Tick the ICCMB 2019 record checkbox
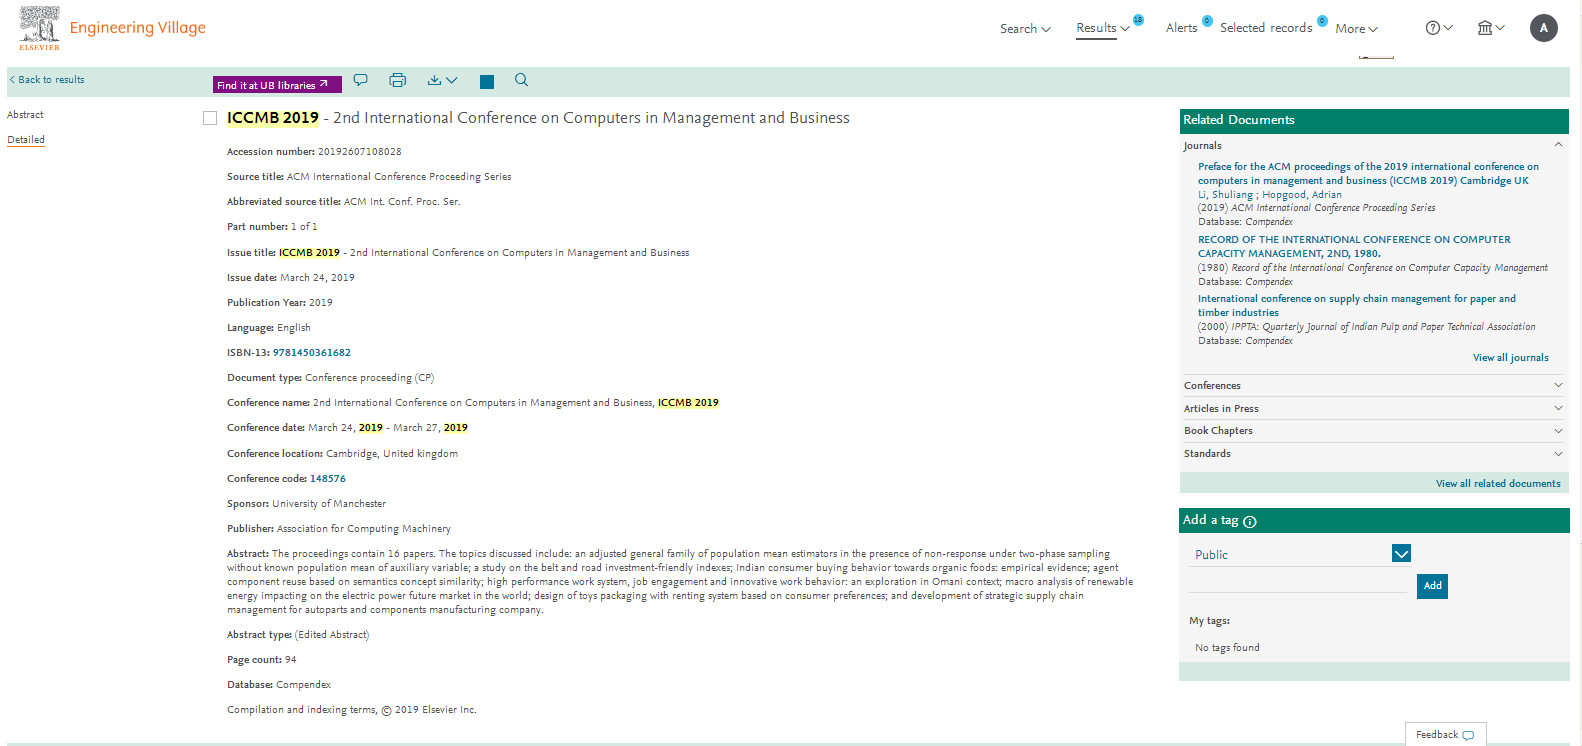This screenshot has width=1582, height=746. pyautogui.click(x=210, y=118)
